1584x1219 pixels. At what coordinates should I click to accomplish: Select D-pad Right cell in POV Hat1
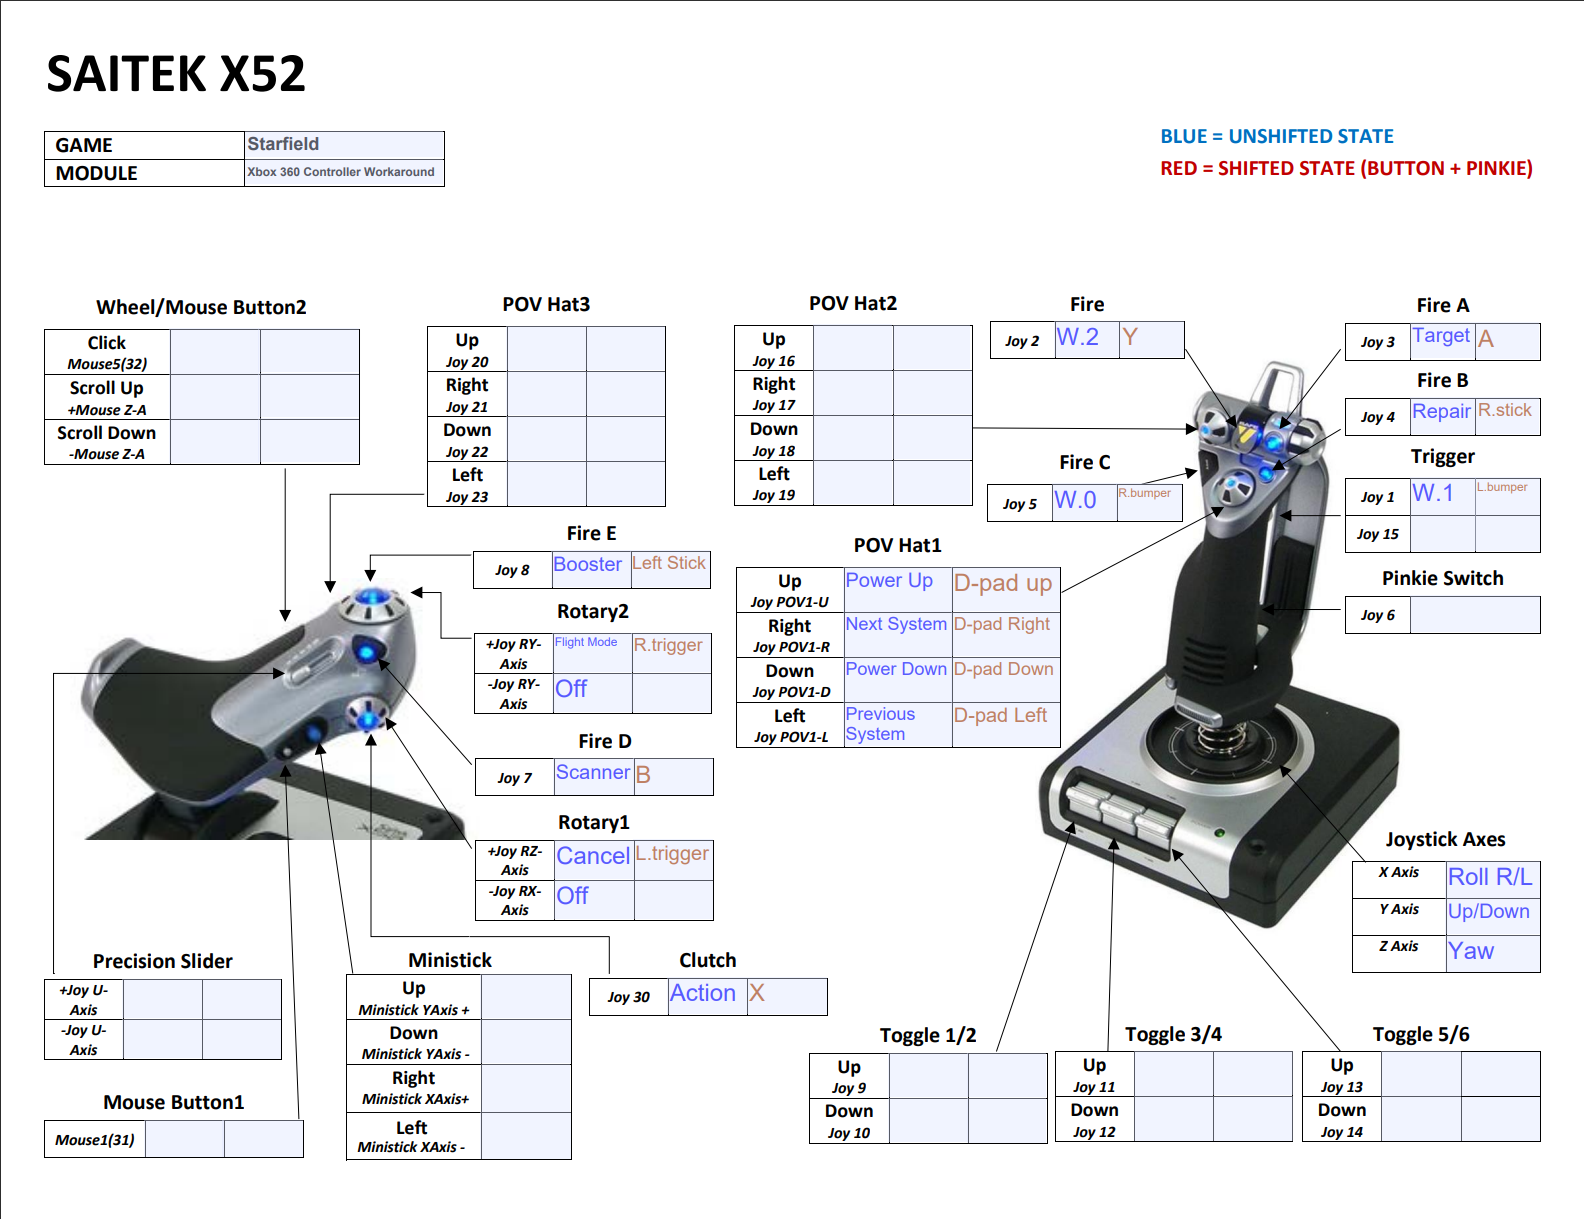click(x=1006, y=635)
